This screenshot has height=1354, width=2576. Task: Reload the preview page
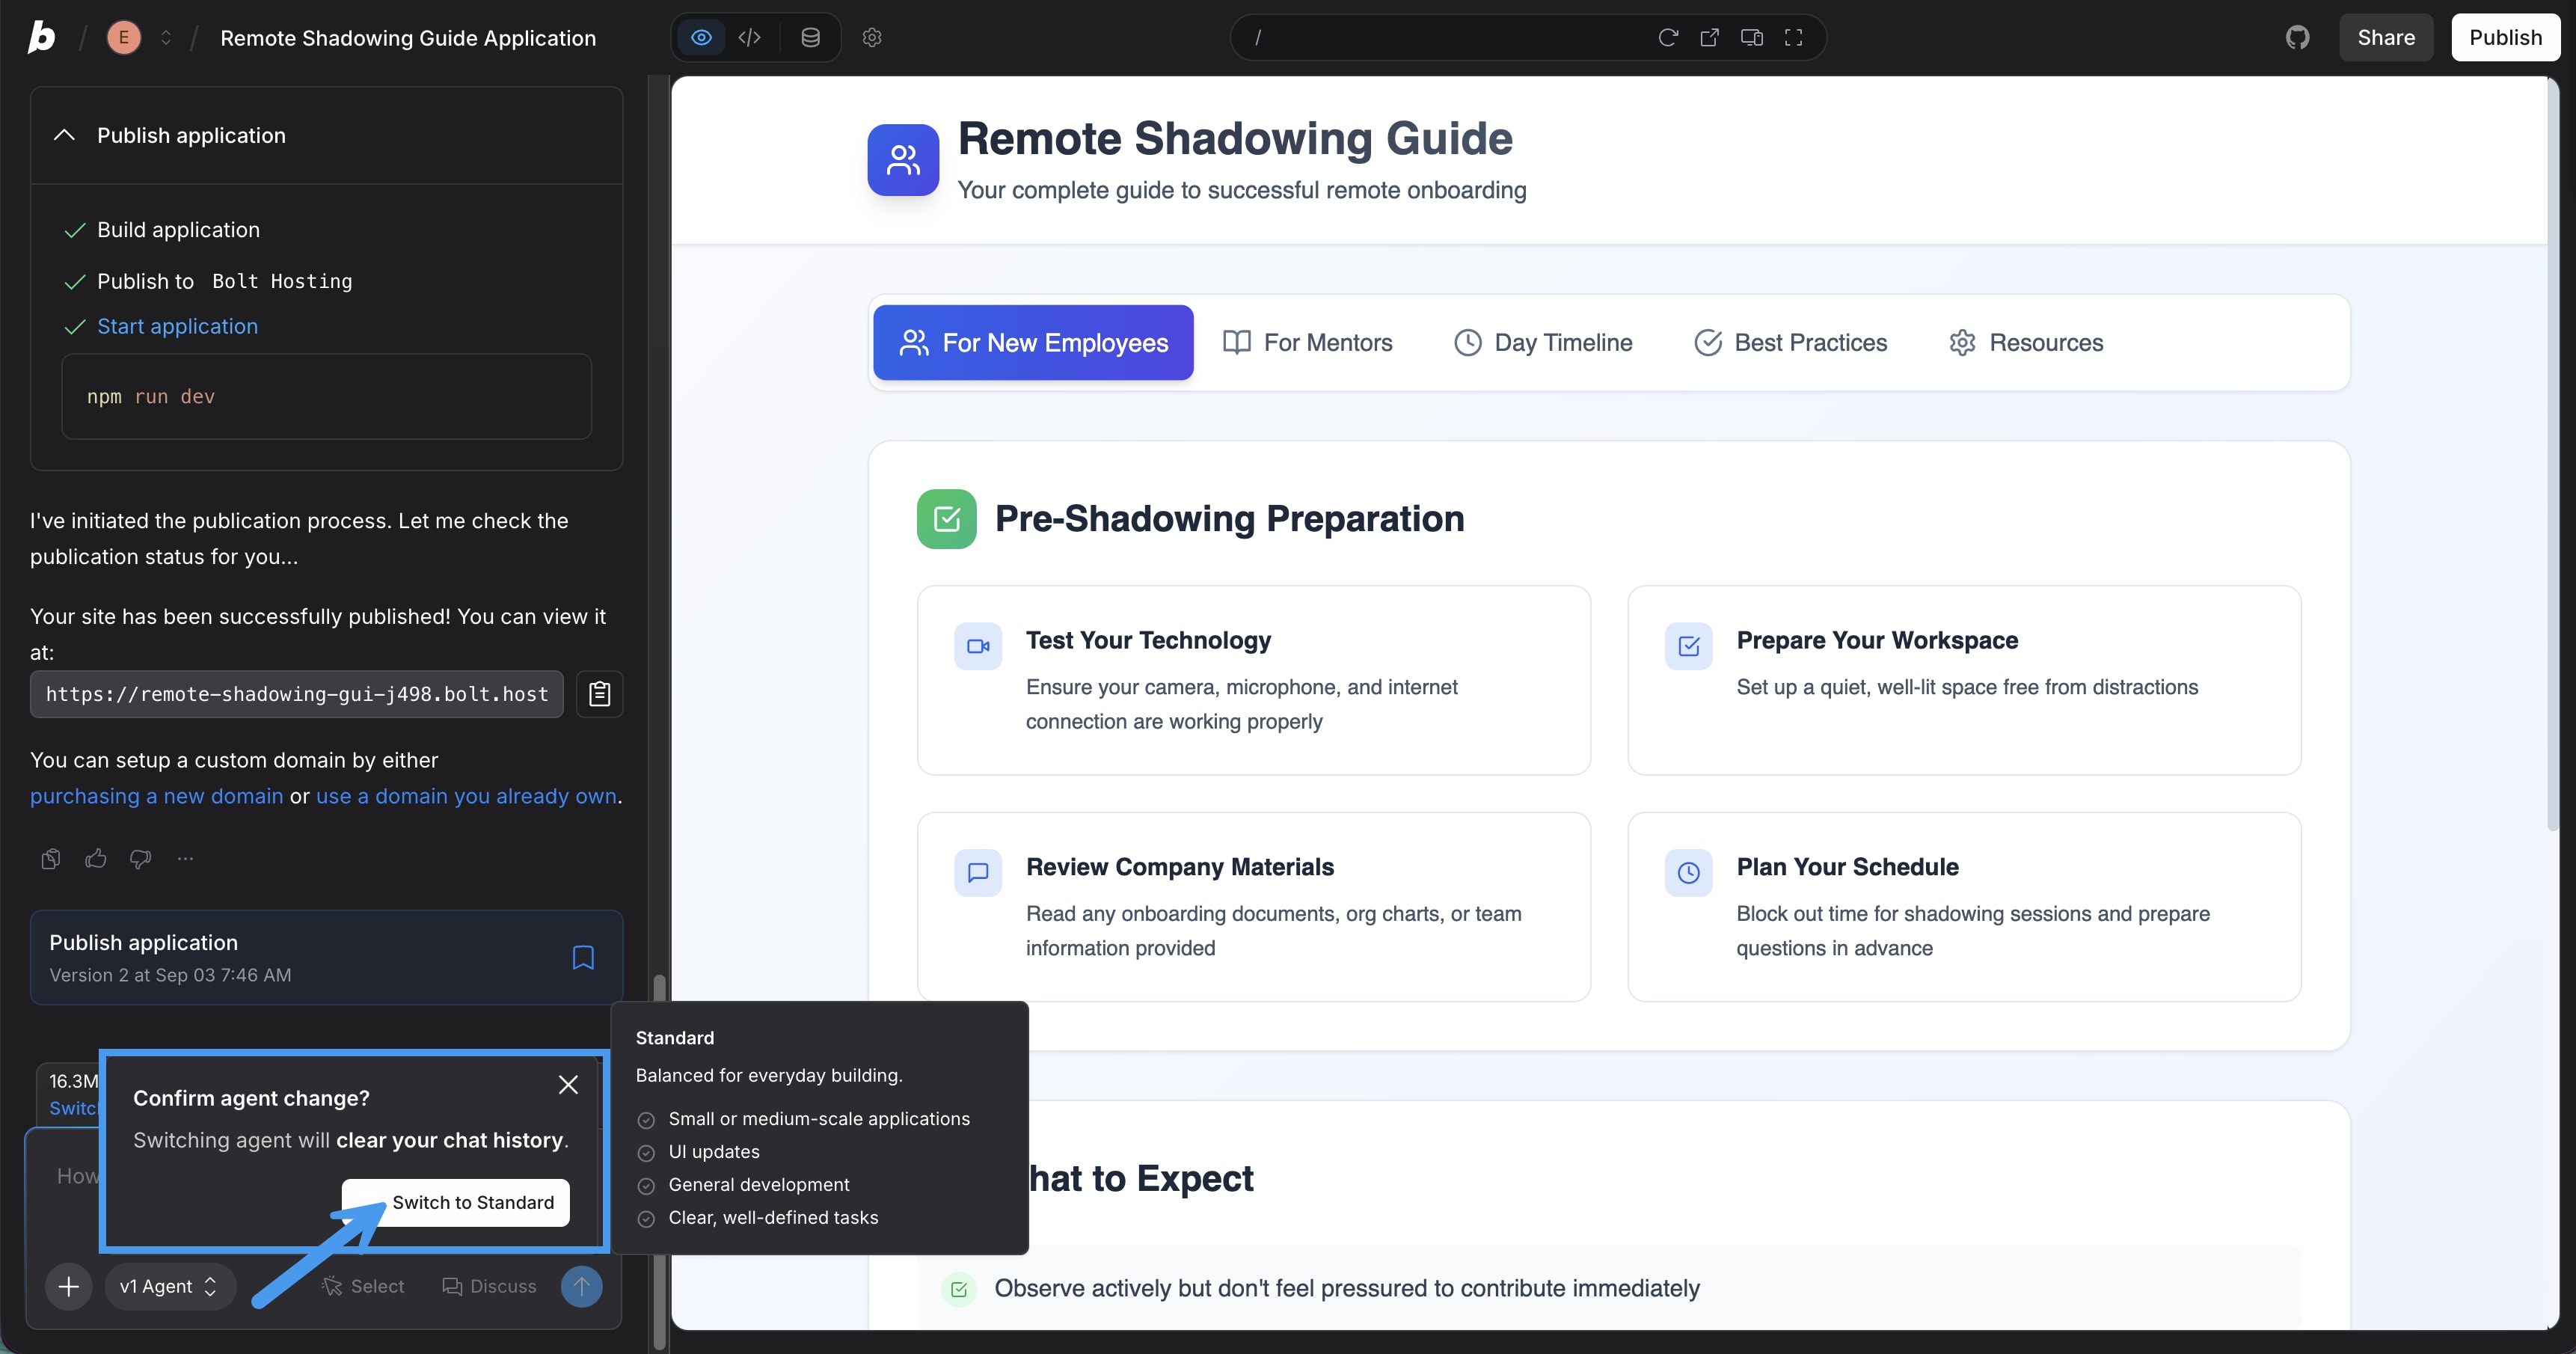pos(1668,37)
